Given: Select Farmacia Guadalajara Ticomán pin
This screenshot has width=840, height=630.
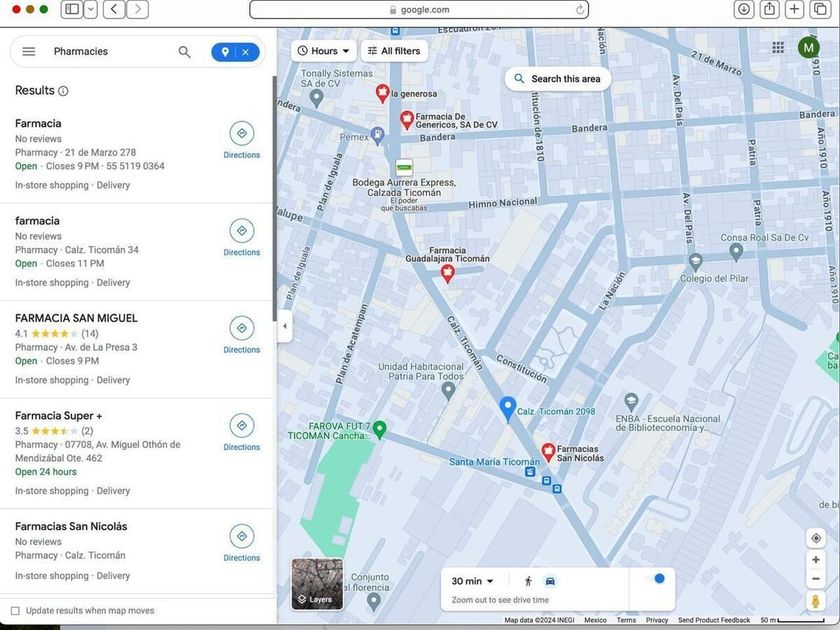Looking at the screenshot, I should pos(447,274).
